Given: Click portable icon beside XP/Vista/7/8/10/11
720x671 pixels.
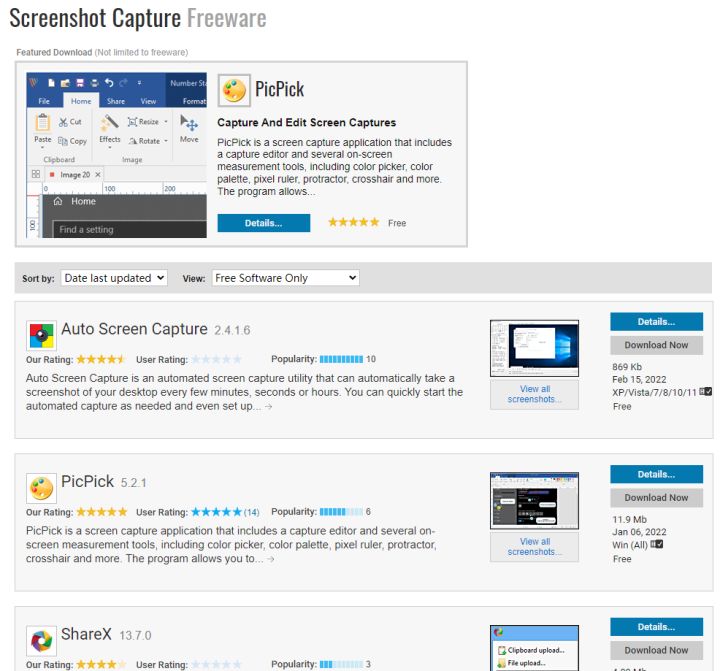Looking at the screenshot, I should [706, 392].
